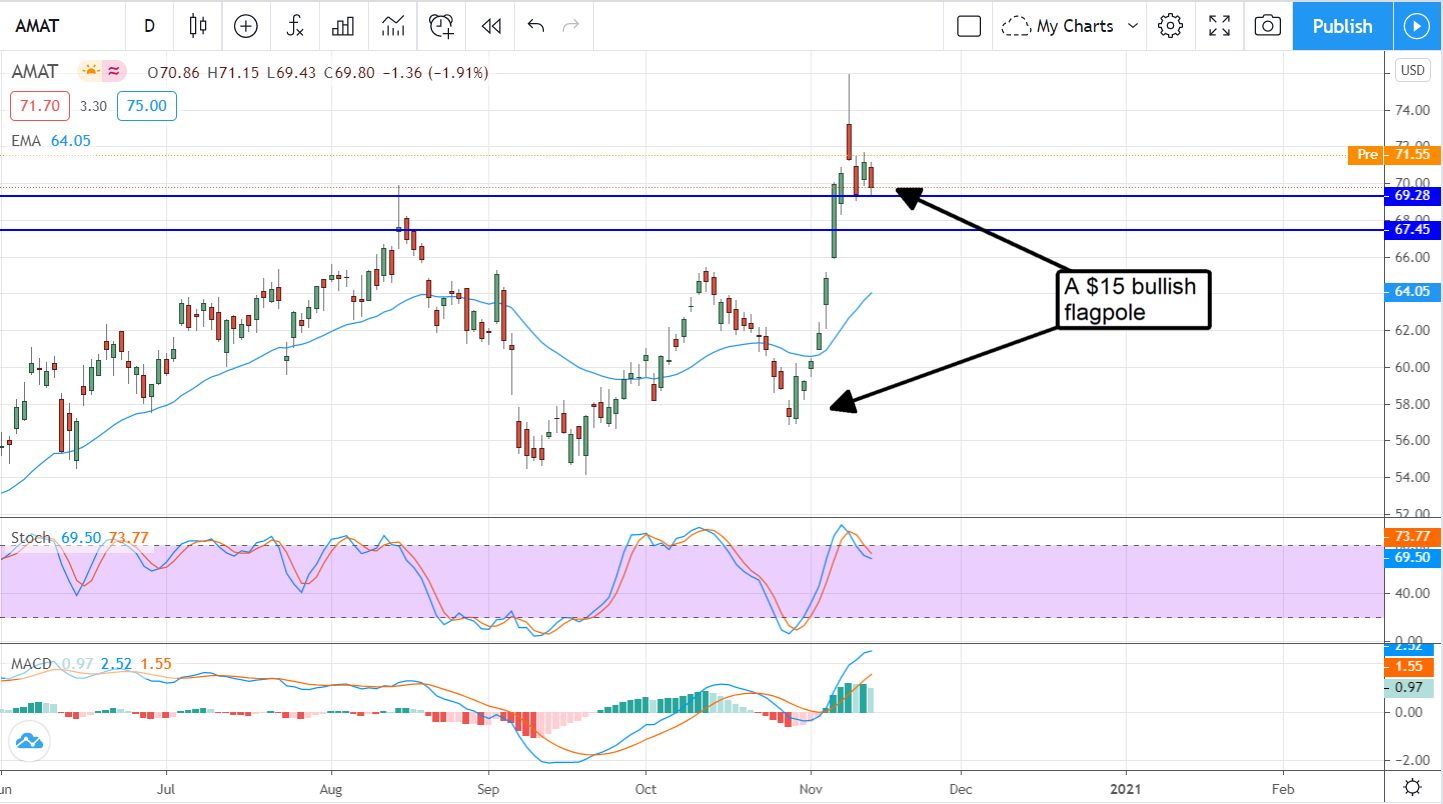Screen dimensions: 1443x804
Task: Click the 69.28 horizontal line price label
Action: point(1412,196)
